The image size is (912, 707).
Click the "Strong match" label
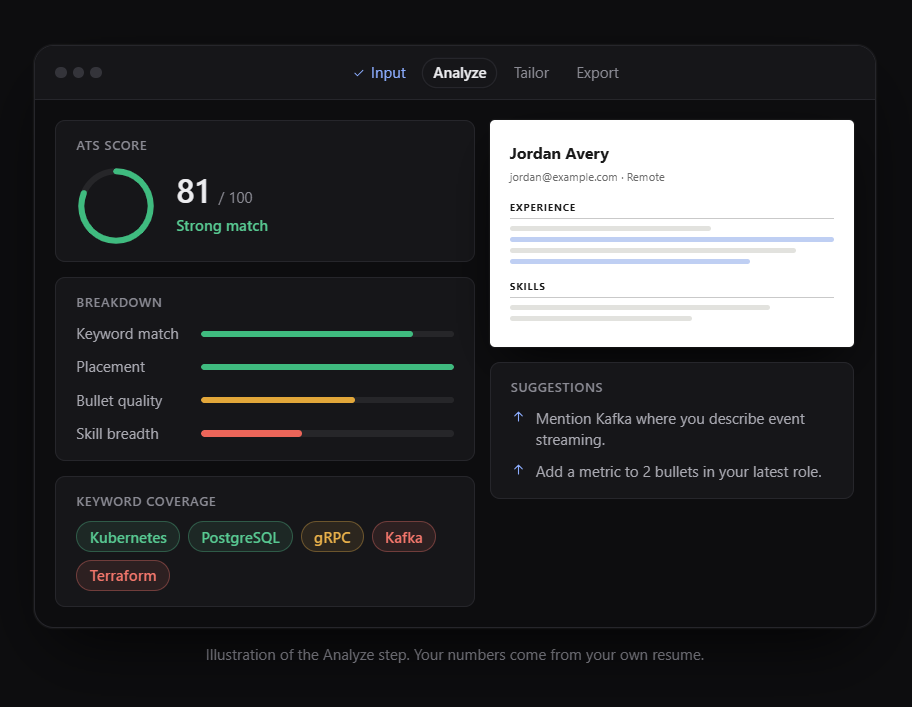click(x=222, y=226)
